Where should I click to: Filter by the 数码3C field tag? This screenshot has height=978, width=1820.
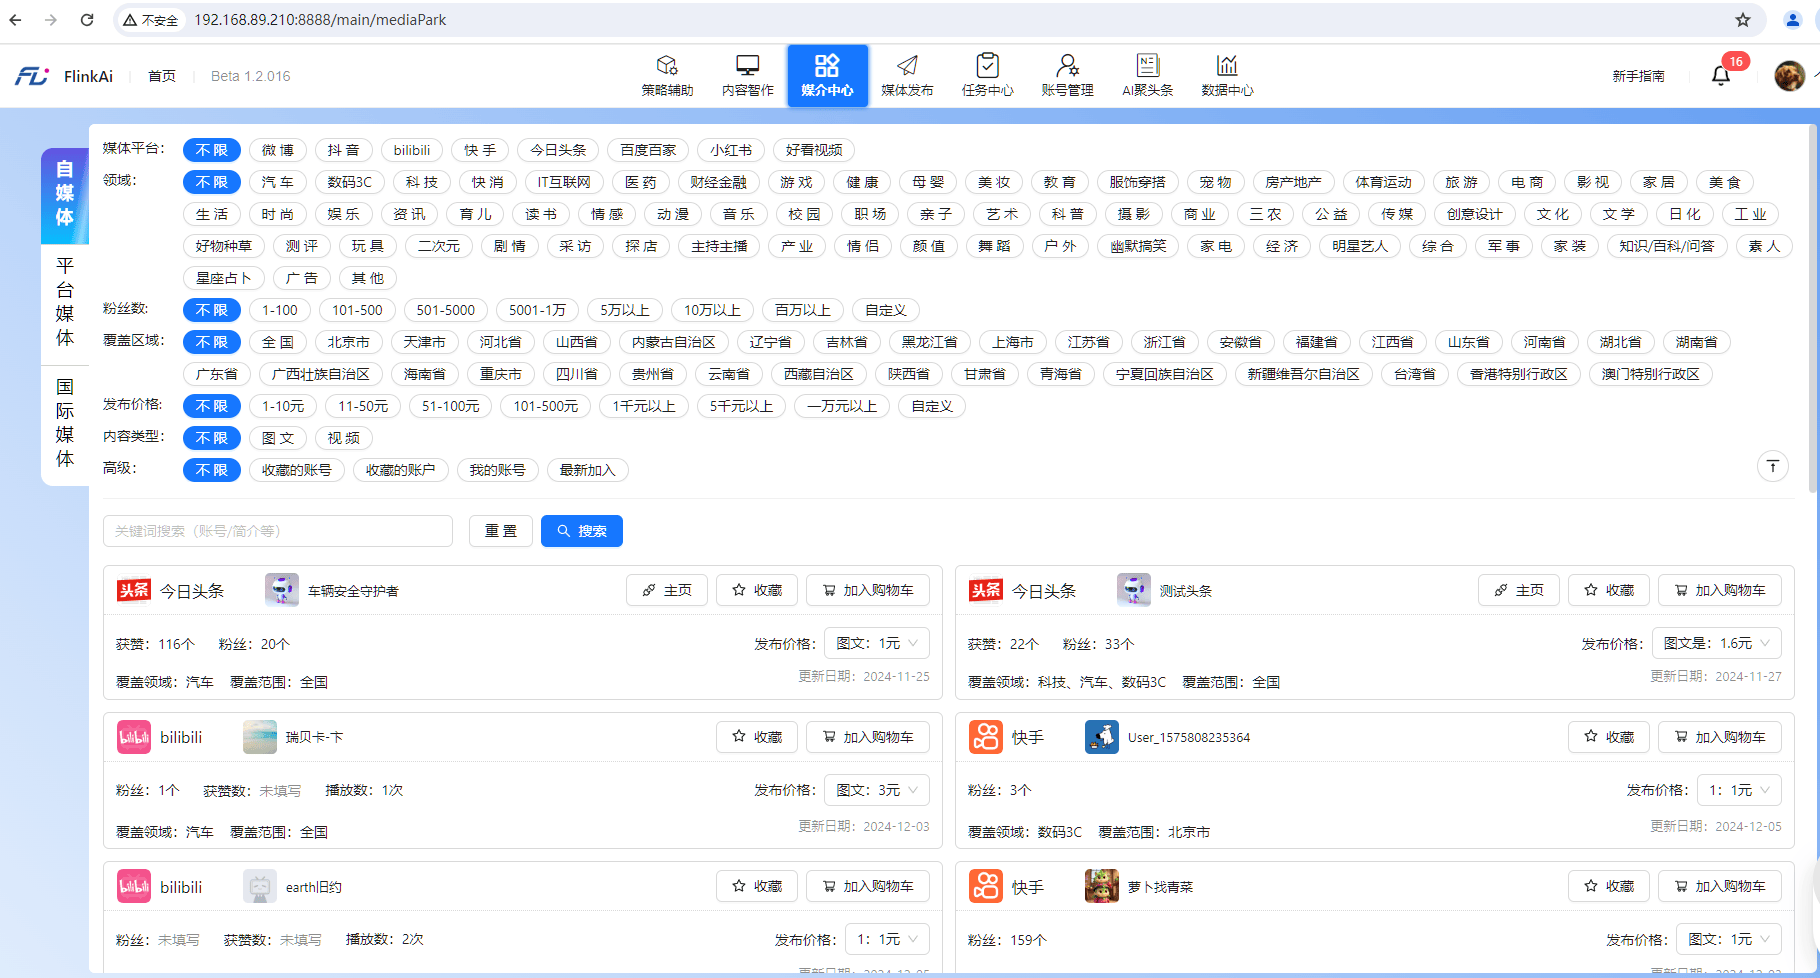tap(350, 182)
